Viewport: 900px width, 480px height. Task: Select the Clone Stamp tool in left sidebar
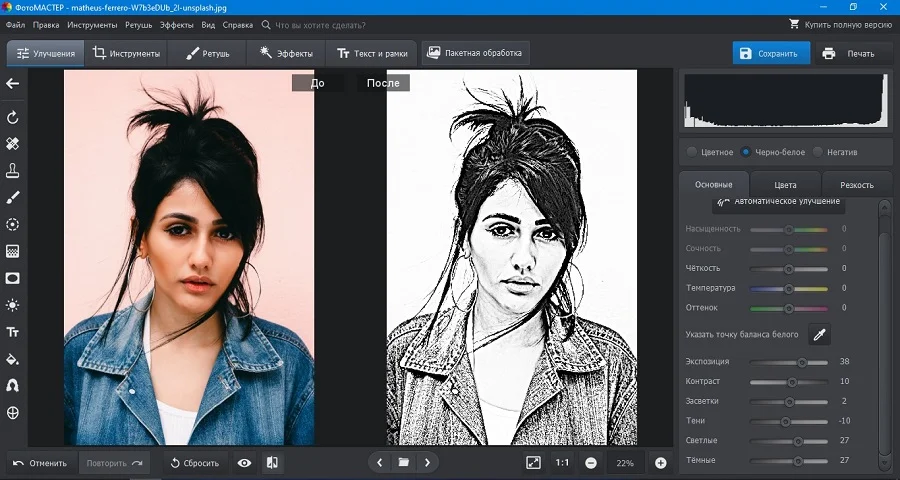pyautogui.click(x=13, y=171)
